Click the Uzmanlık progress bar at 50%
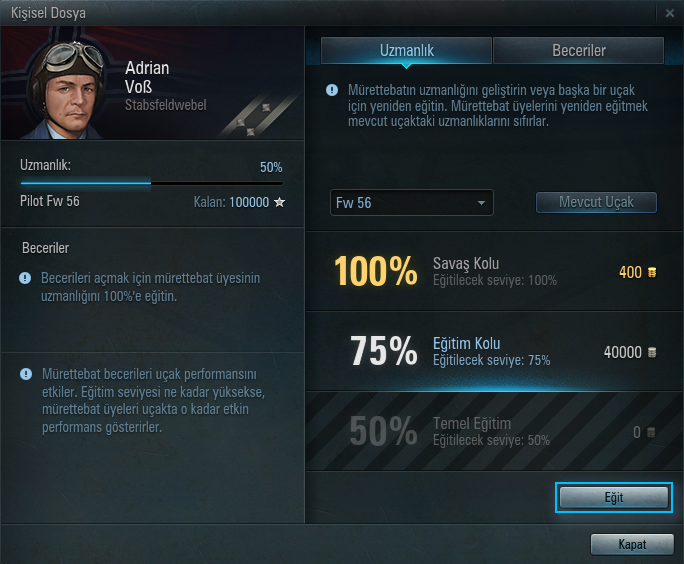The image size is (684, 564). click(x=151, y=184)
